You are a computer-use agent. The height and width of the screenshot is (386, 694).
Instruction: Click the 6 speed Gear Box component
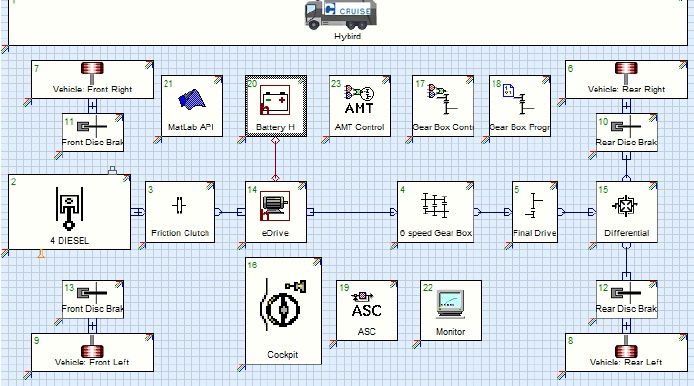(x=436, y=212)
